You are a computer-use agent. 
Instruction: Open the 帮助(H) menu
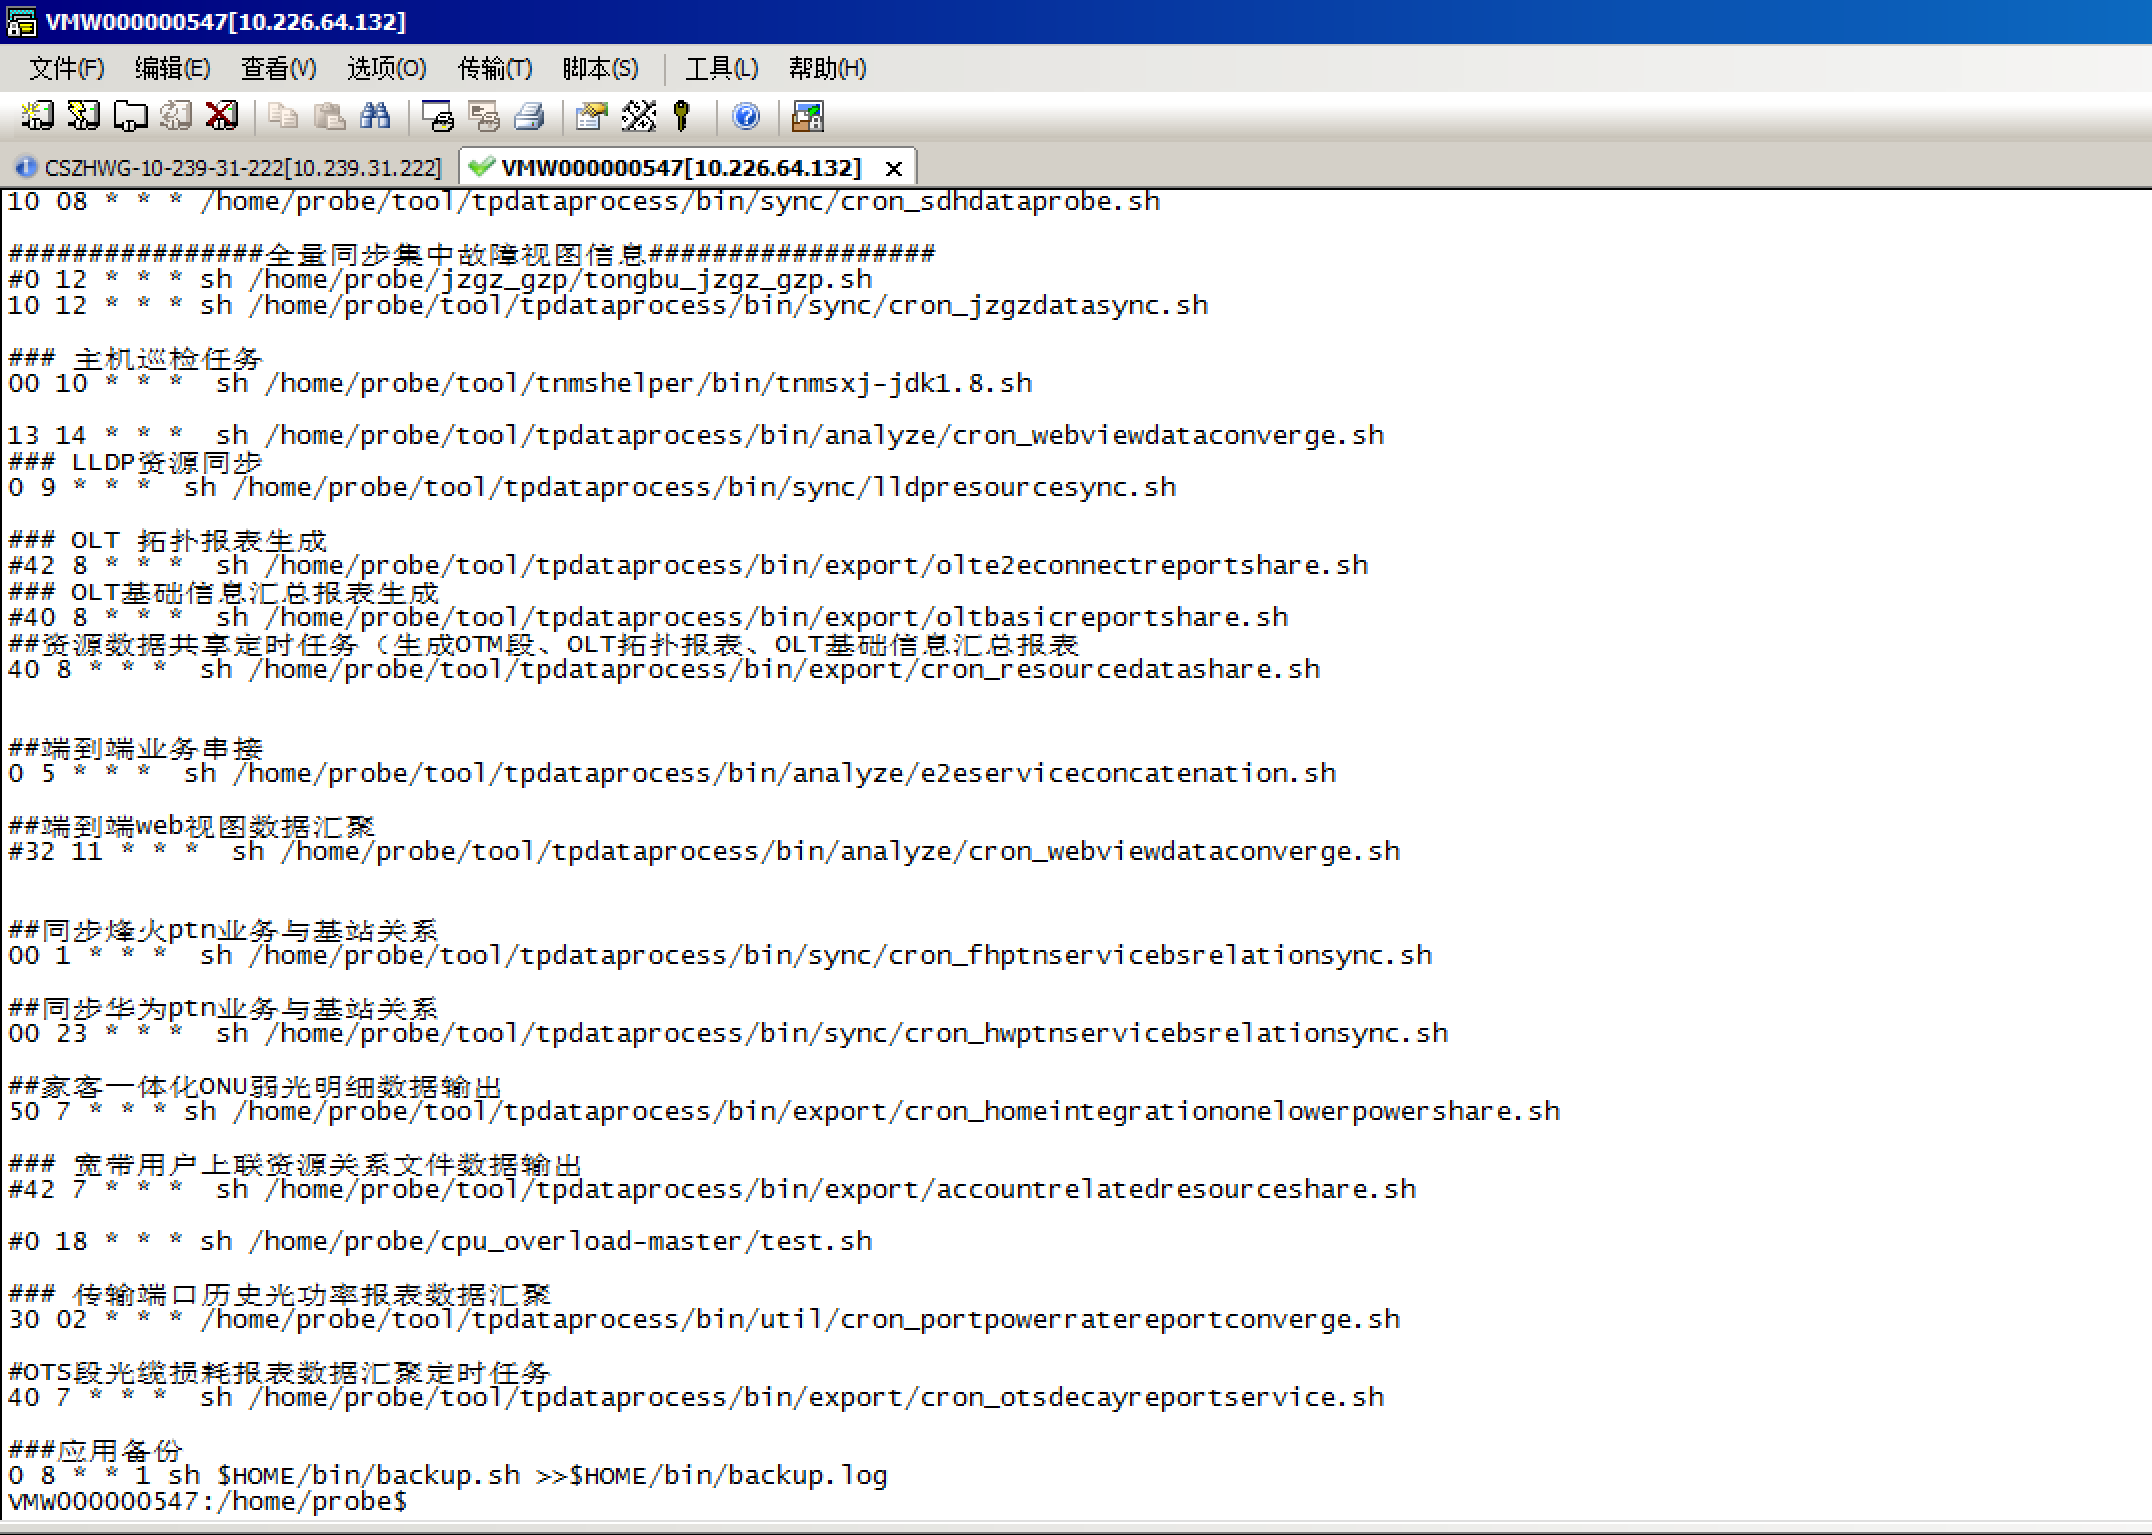click(x=827, y=68)
